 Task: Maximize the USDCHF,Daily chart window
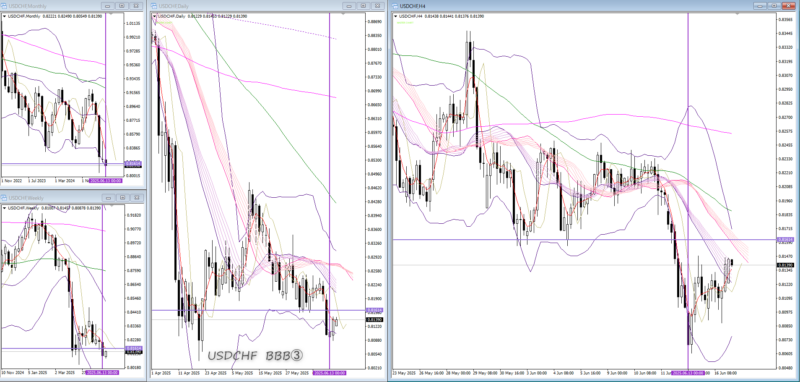point(363,6)
